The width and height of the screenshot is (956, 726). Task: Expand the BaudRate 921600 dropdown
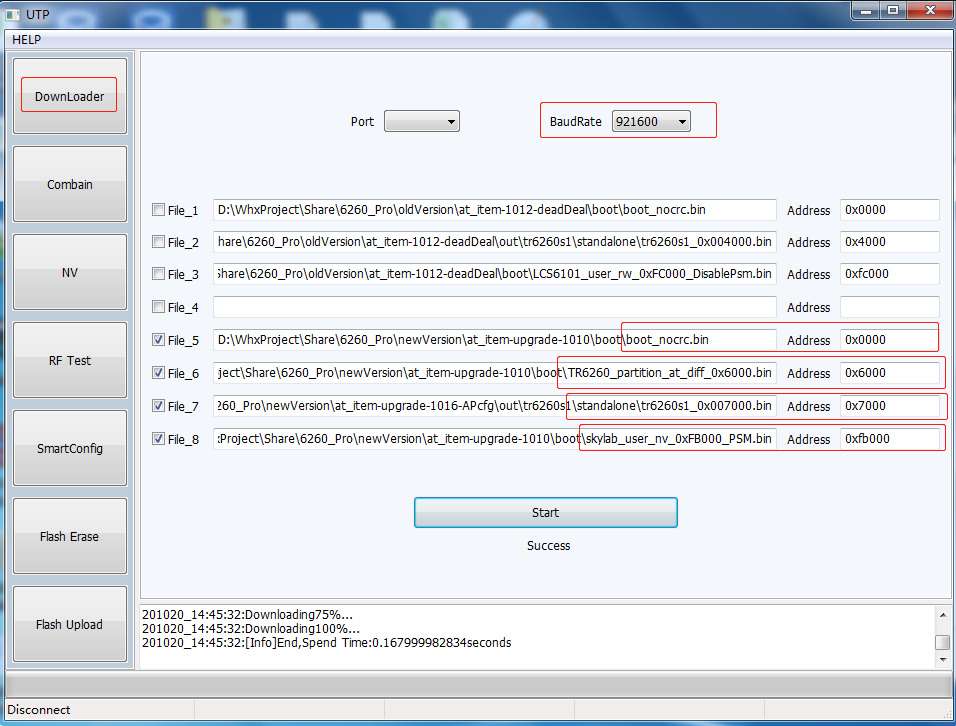pyautogui.click(x=651, y=121)
